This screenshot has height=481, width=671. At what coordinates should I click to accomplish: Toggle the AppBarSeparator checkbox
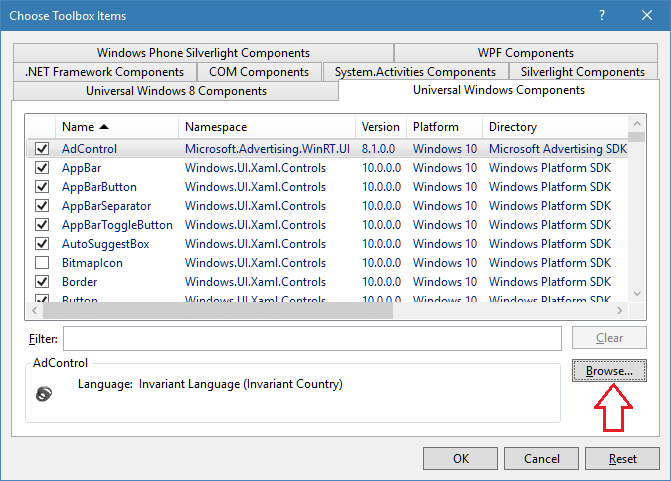(x=42, y=206)
